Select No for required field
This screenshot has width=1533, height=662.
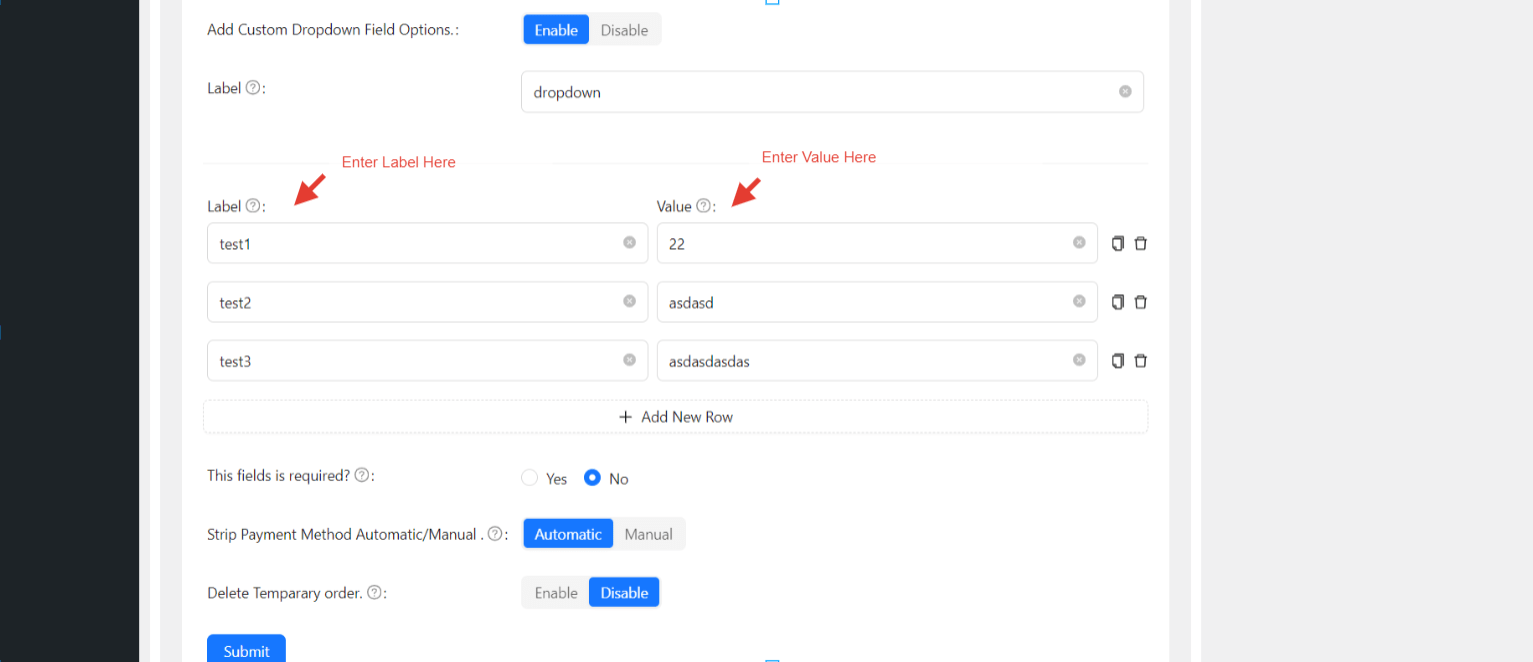(x=593, y=478)
